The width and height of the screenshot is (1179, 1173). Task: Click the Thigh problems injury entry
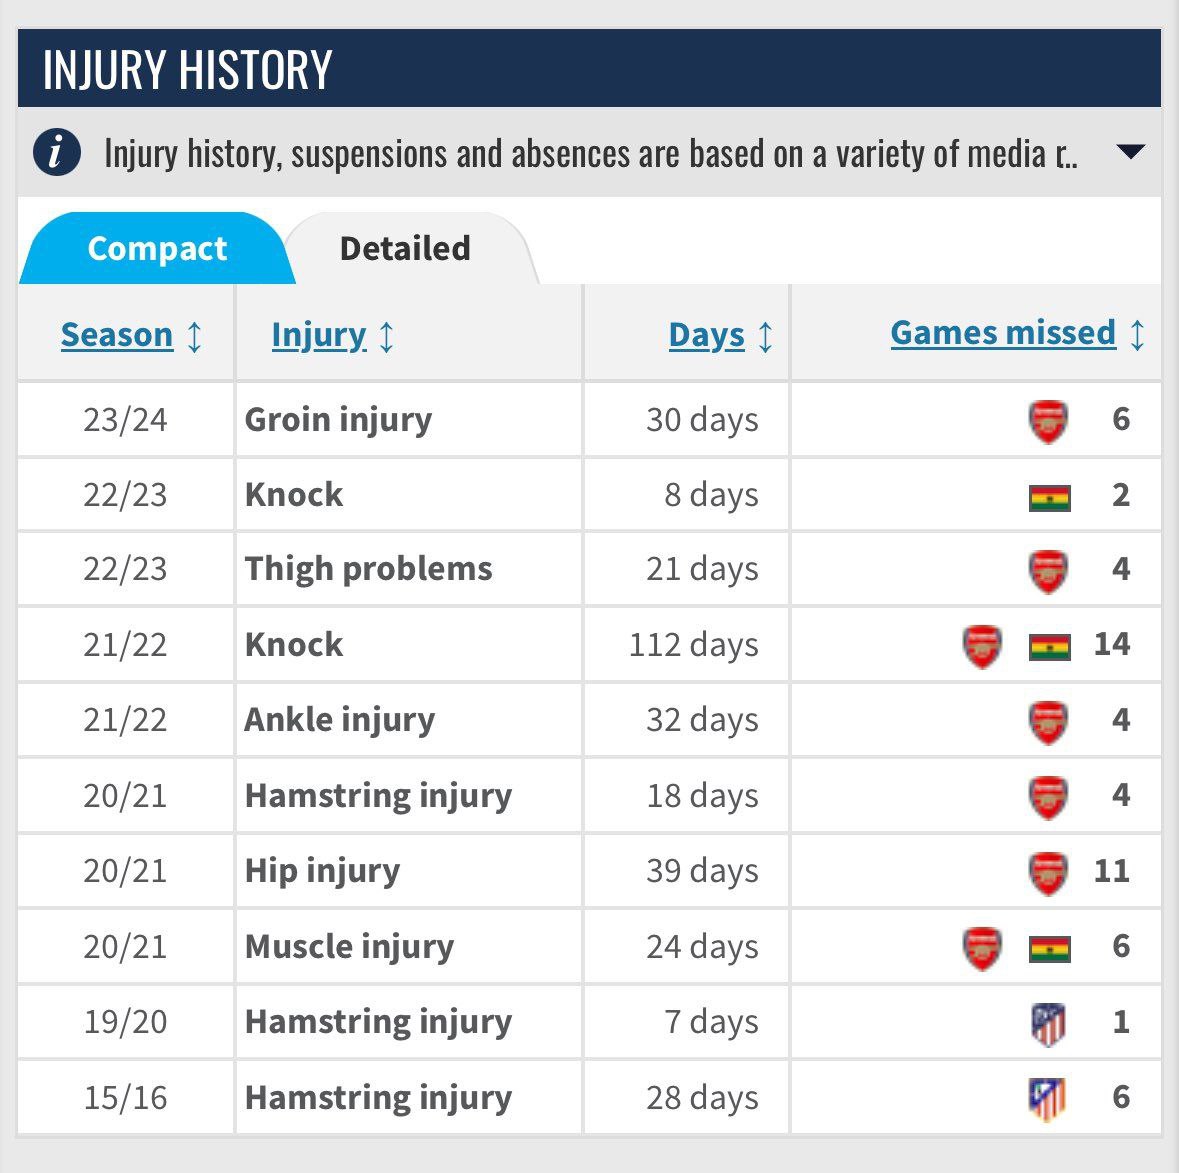click(x=368, y=568)
